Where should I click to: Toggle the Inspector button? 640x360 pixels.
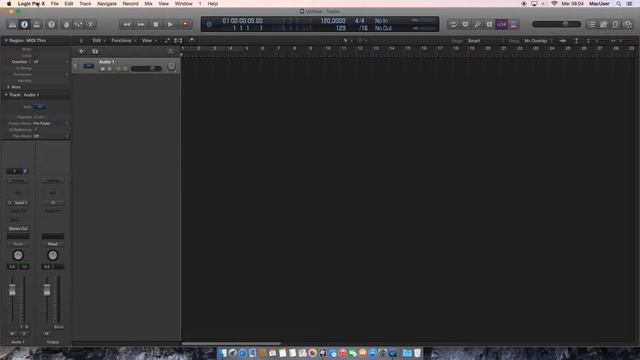[24, 24]
